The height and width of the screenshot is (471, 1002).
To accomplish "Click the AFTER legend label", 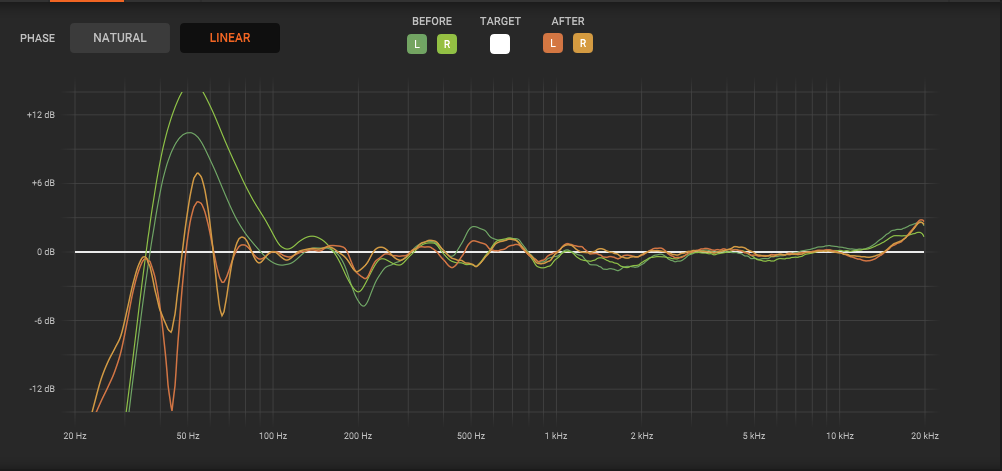I will pos(568,21).
